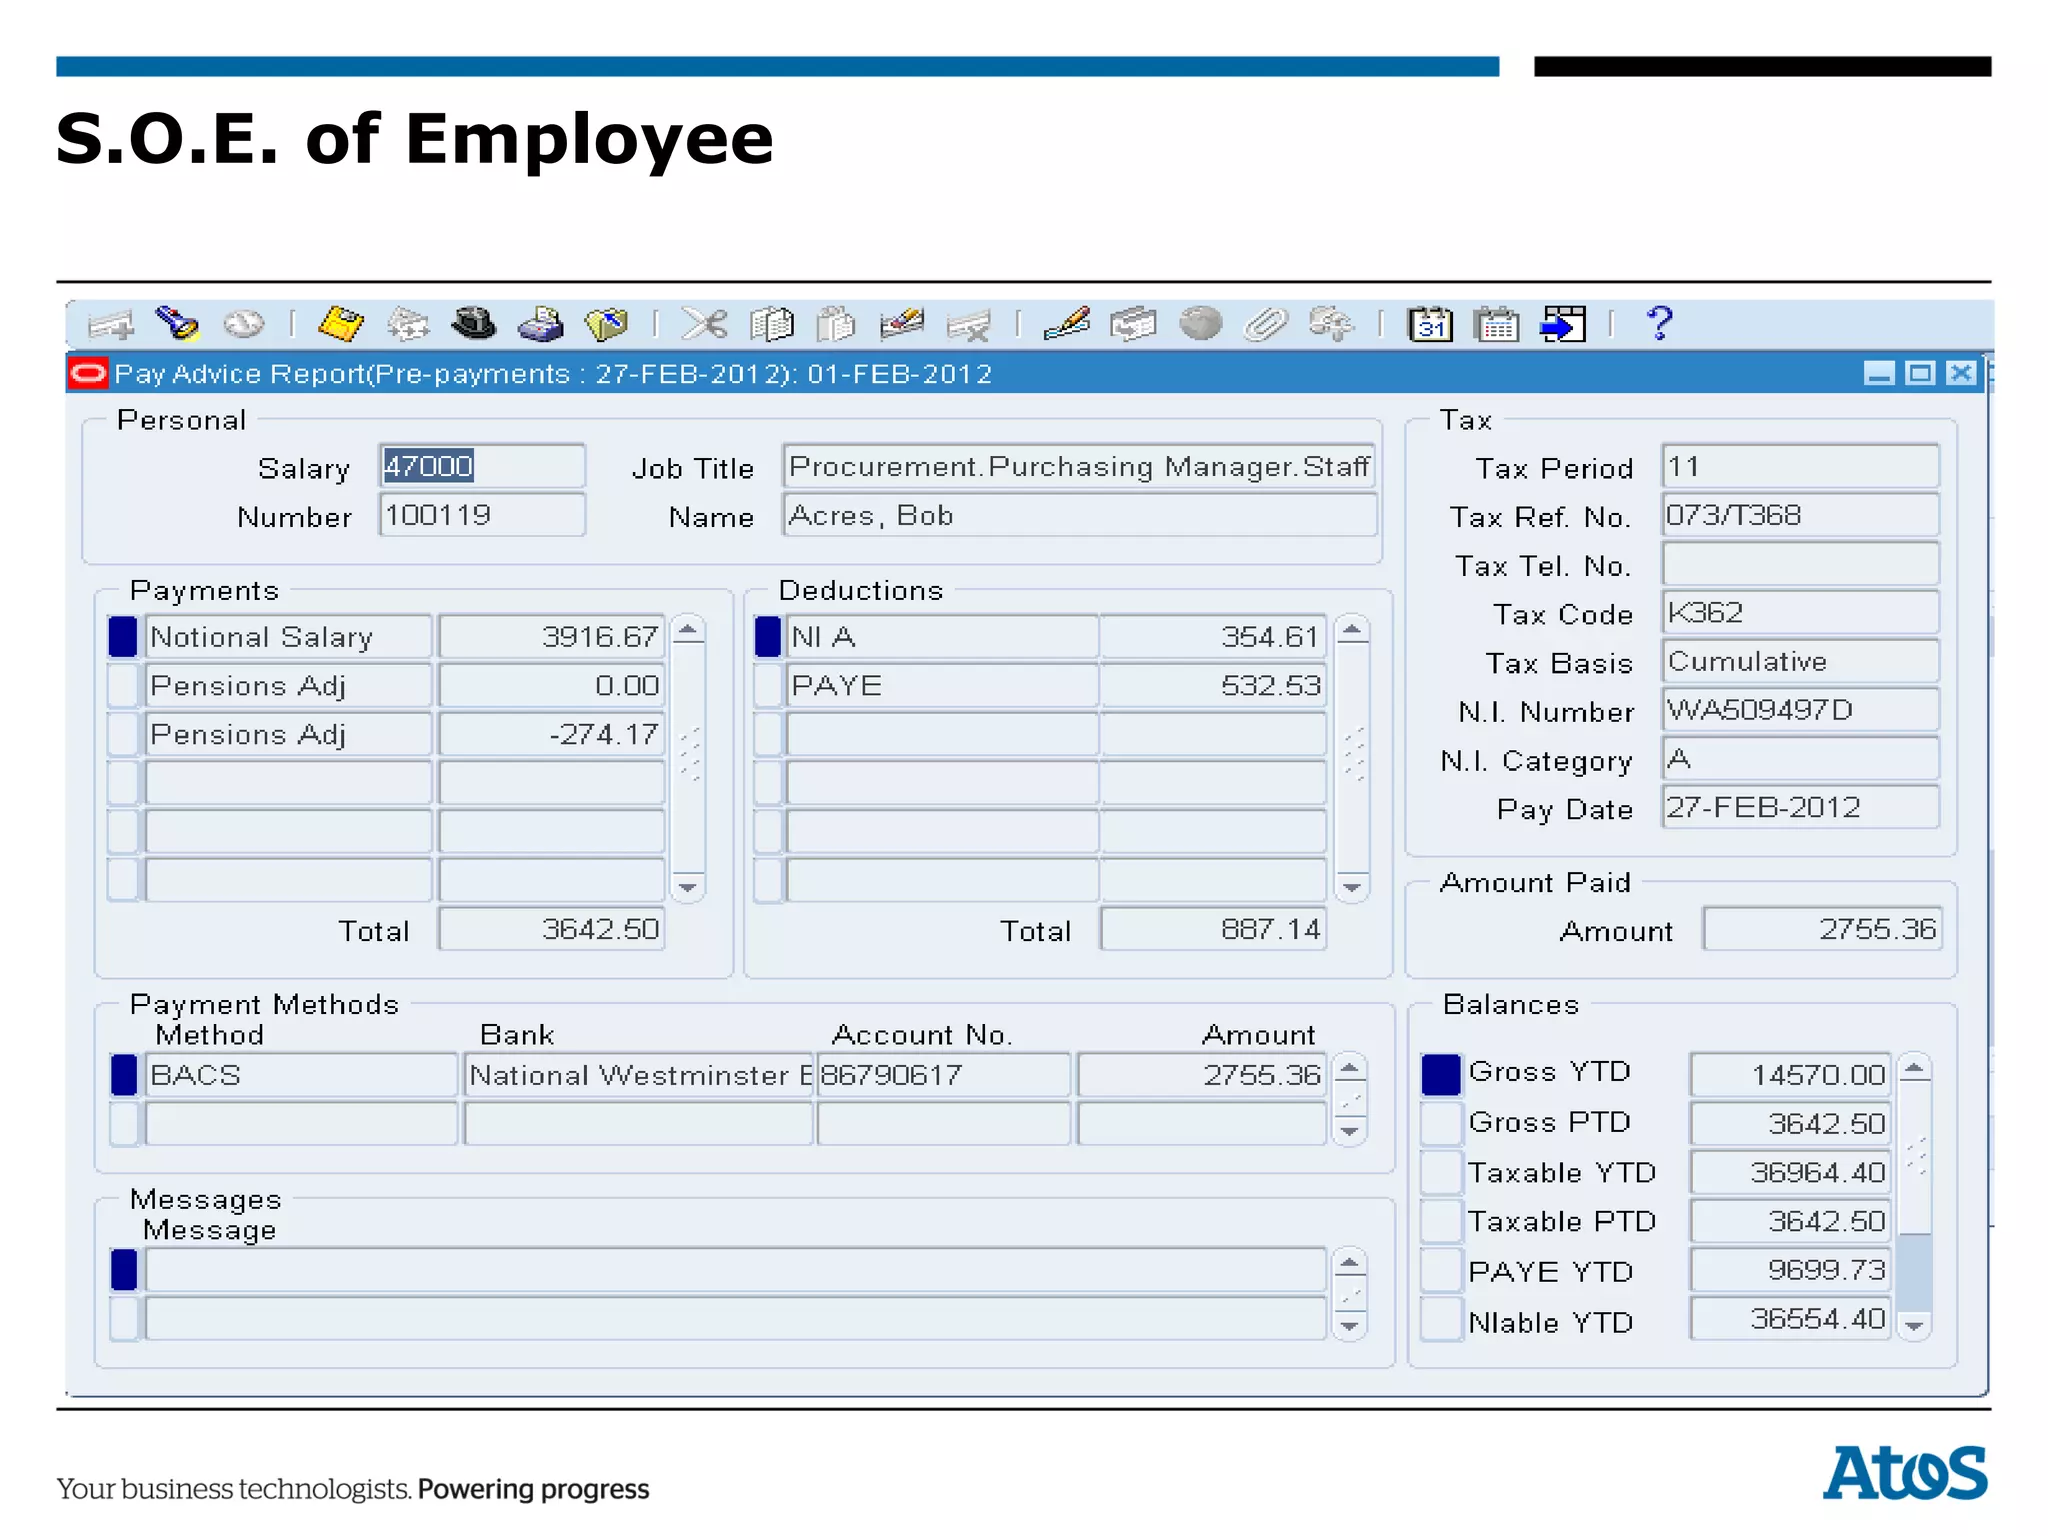Click the empty Tax Tel. No. field
The height and width of the screenshot is (1536, 2048).
[x=1800, y=564]
